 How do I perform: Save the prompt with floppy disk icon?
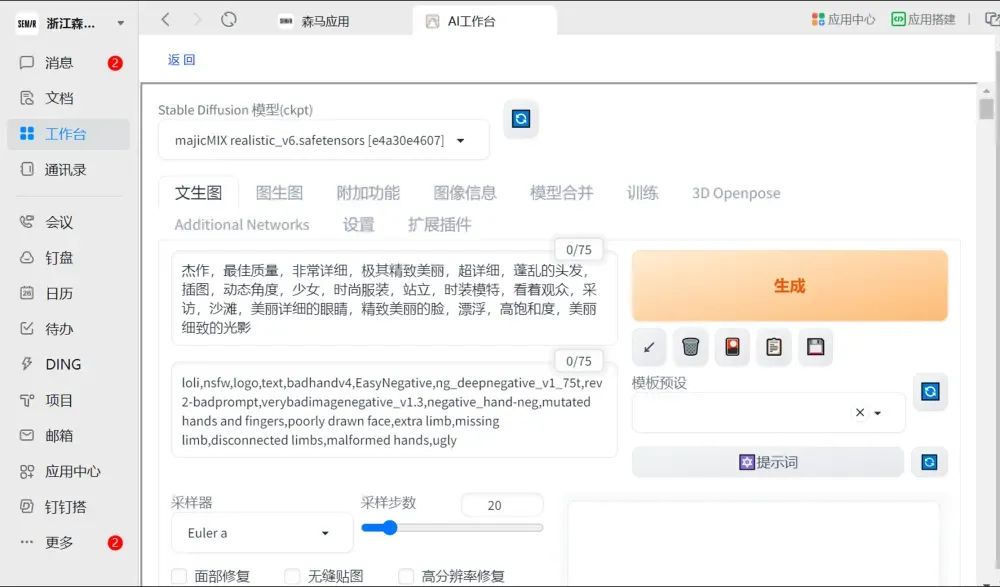816,347
